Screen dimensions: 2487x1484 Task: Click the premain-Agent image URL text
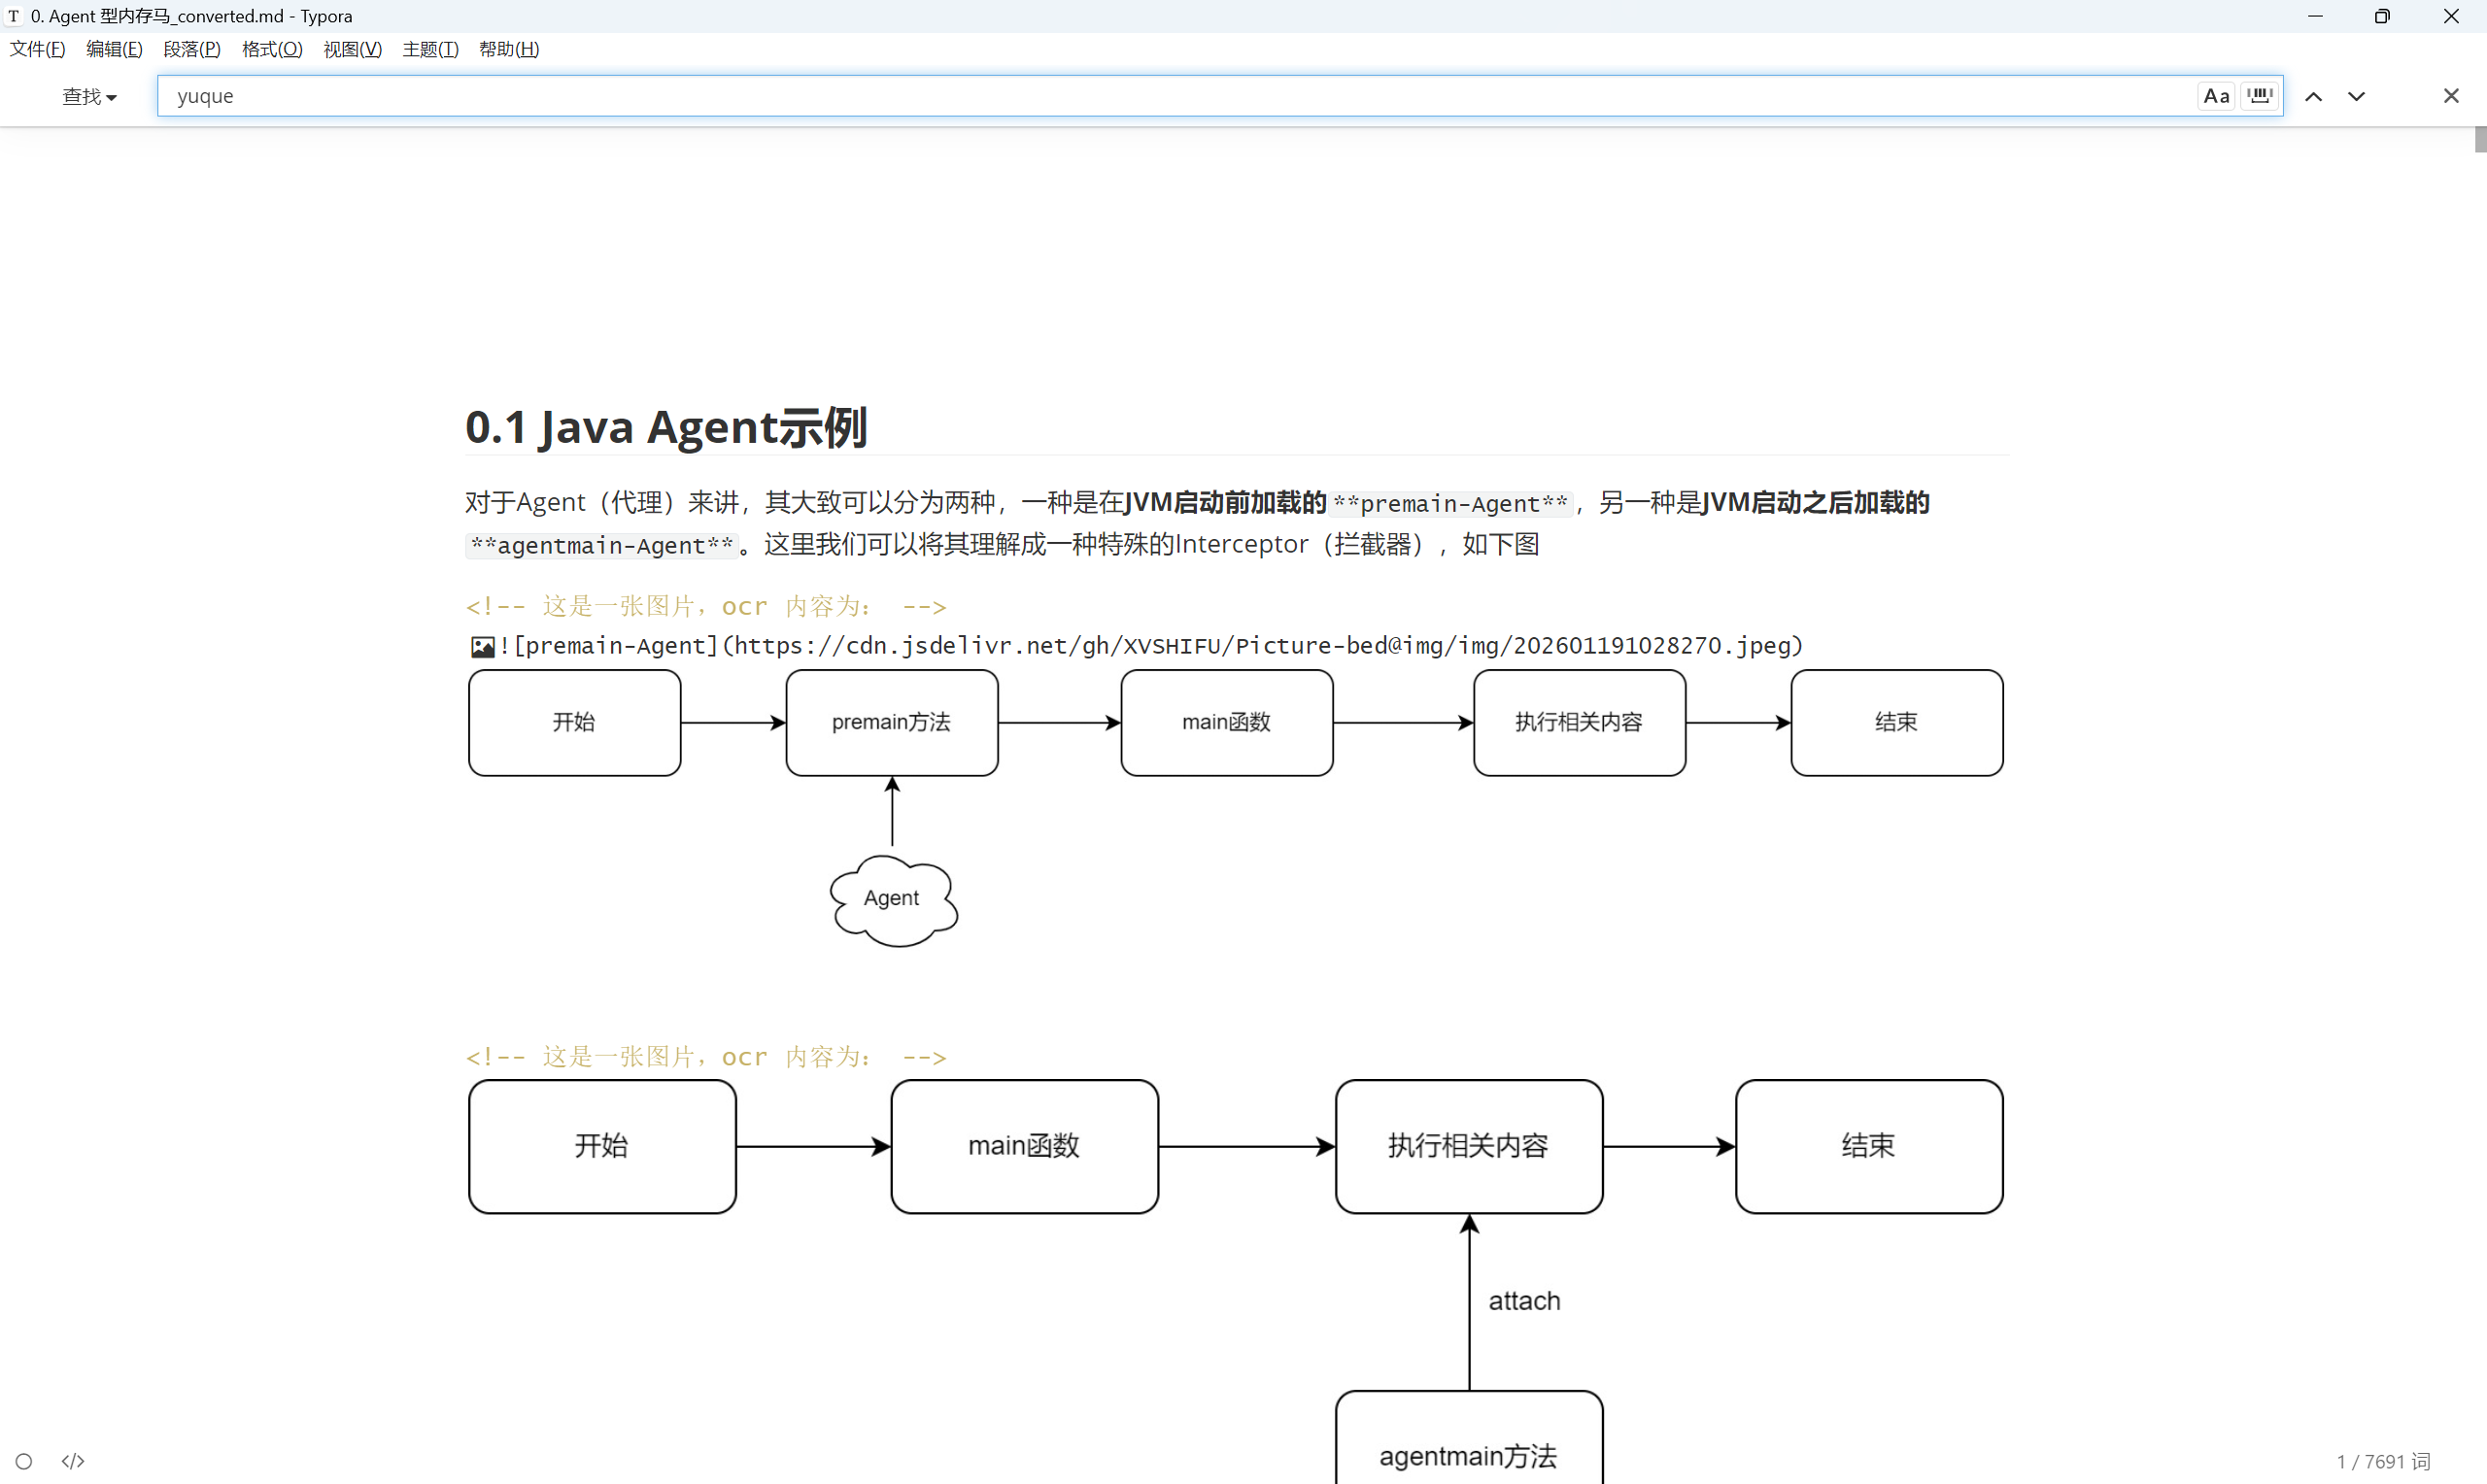(1267, 646)
